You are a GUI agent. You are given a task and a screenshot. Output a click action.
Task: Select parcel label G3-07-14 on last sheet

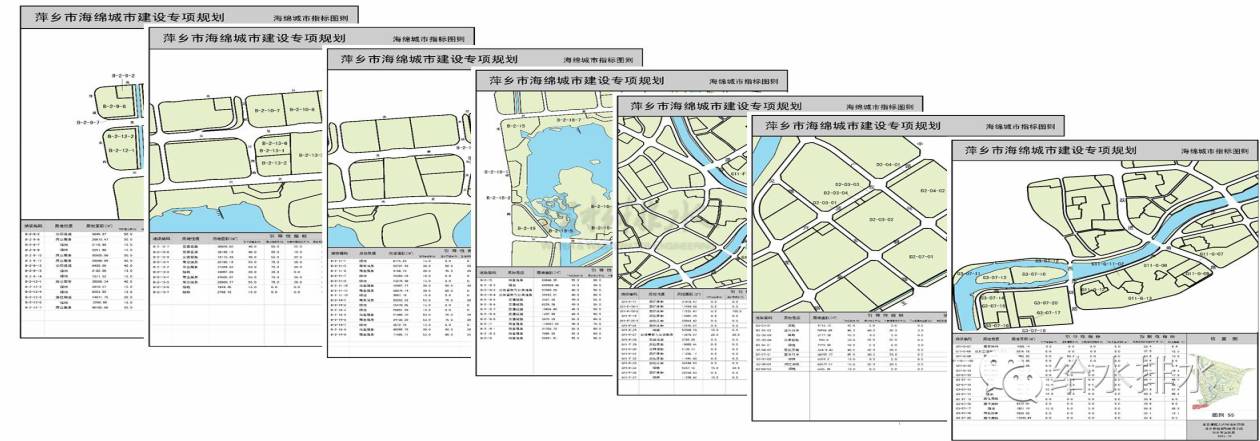tap(992, 298)
